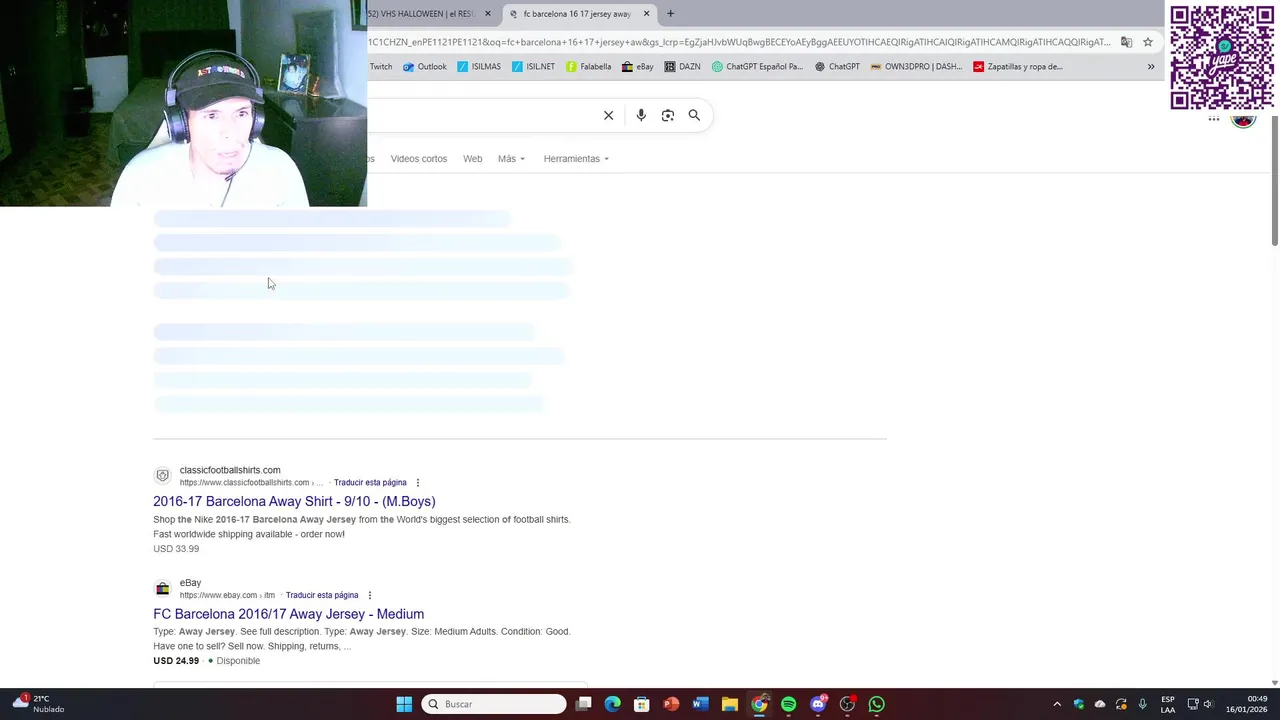Open the DAZN bookmark
The width and height of the screenshot is (1280, 720).
pyautogui.click(x=683, y=67)
